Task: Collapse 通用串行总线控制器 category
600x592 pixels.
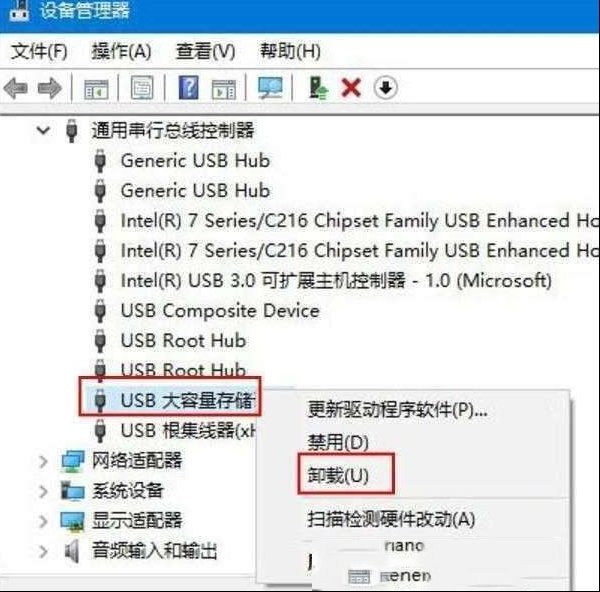Action: (43, 130)
